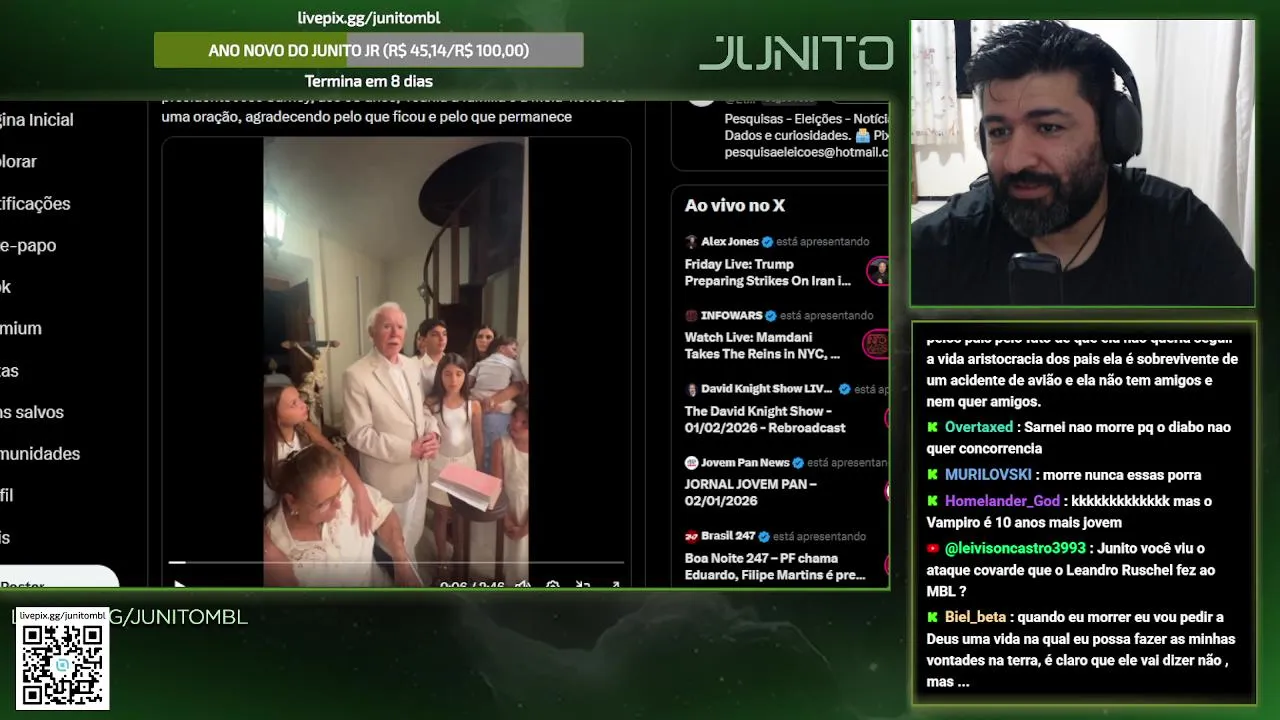The image size is (1280, 720).
Task: Open Alex Jones live stream thumbnail
Action: click(878, 272)
